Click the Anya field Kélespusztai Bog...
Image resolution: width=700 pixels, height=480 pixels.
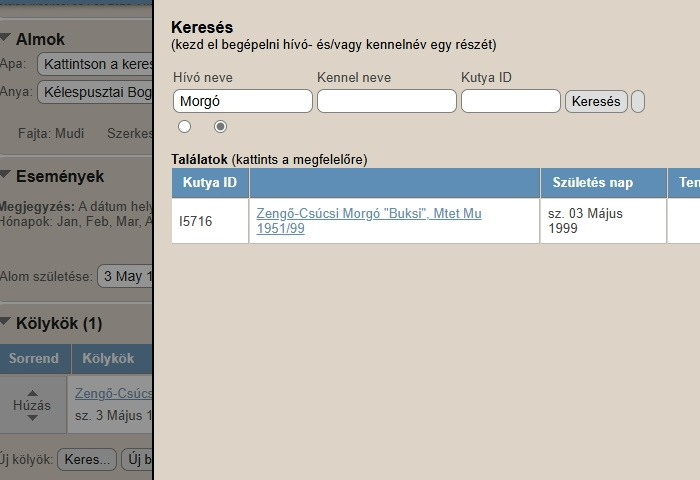(95, 94)
